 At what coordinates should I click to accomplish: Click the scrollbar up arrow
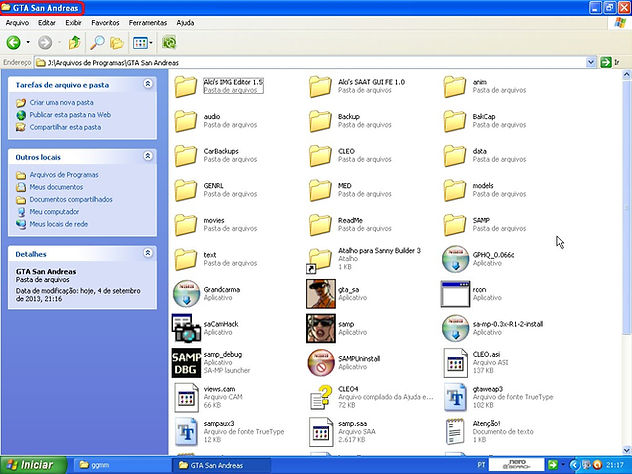627,74
